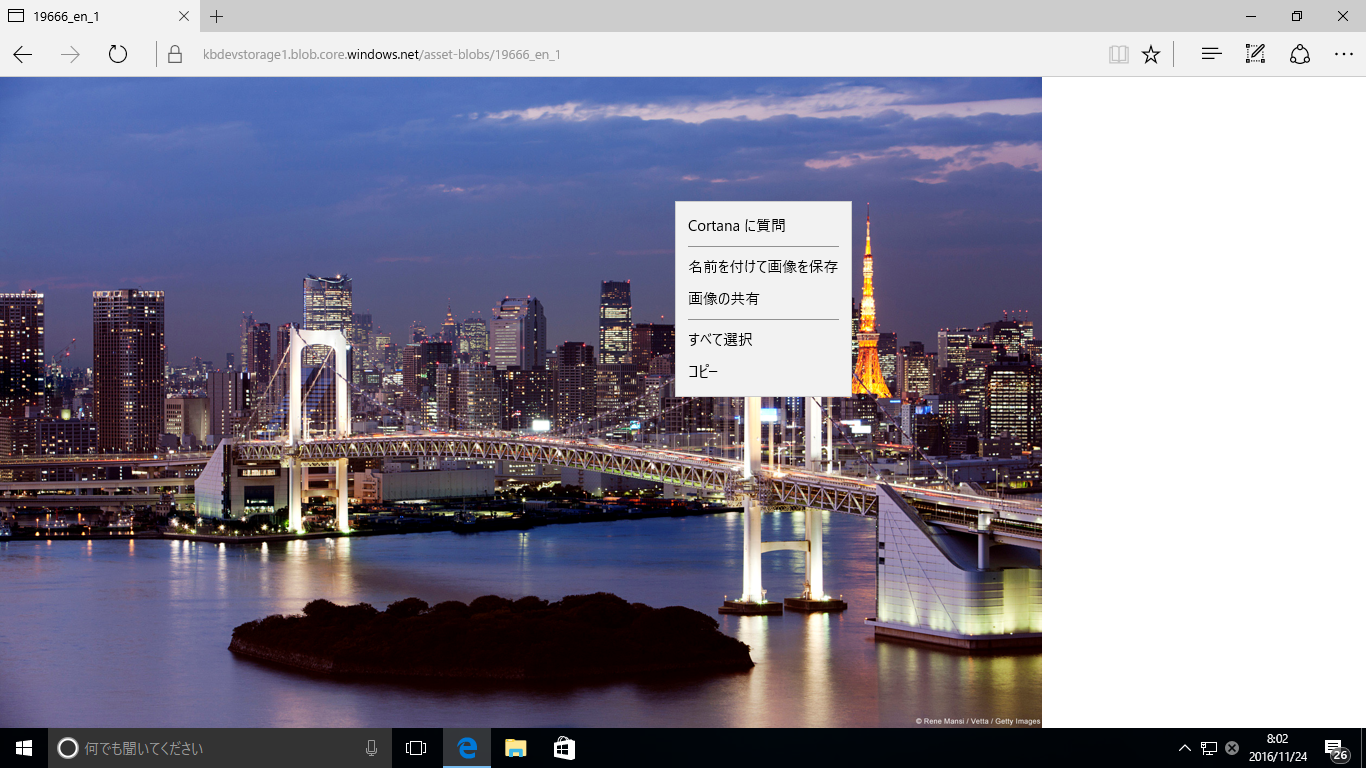
Task: Select コピー in the context menu
Action: pos(700,371)
